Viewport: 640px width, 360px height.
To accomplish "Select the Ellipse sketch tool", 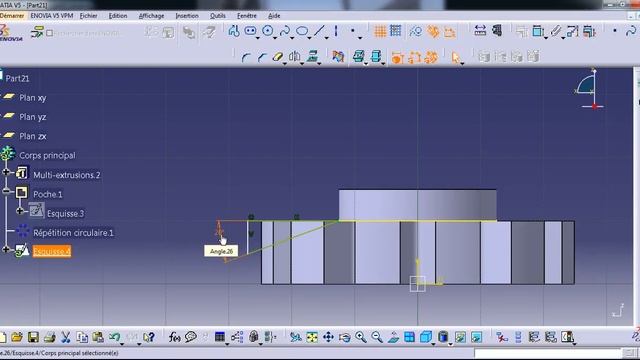I will point(302,31).
